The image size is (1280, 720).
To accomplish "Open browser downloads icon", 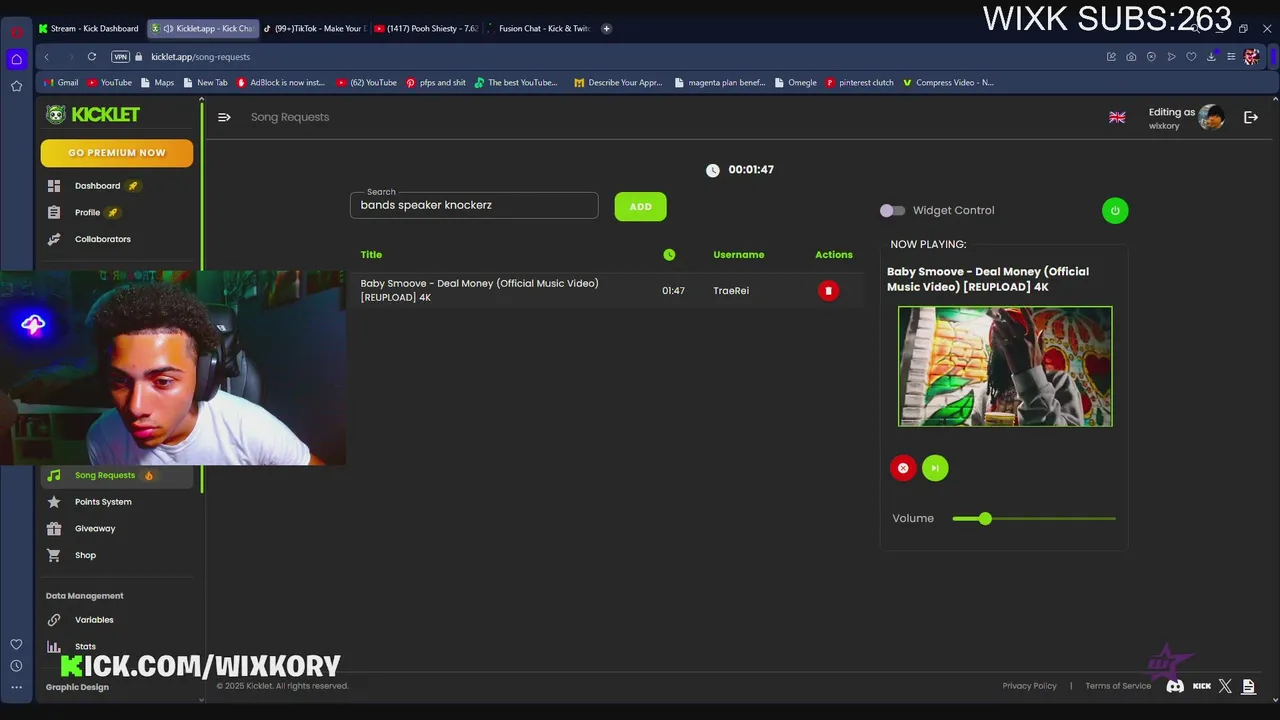I will 1211,57.
